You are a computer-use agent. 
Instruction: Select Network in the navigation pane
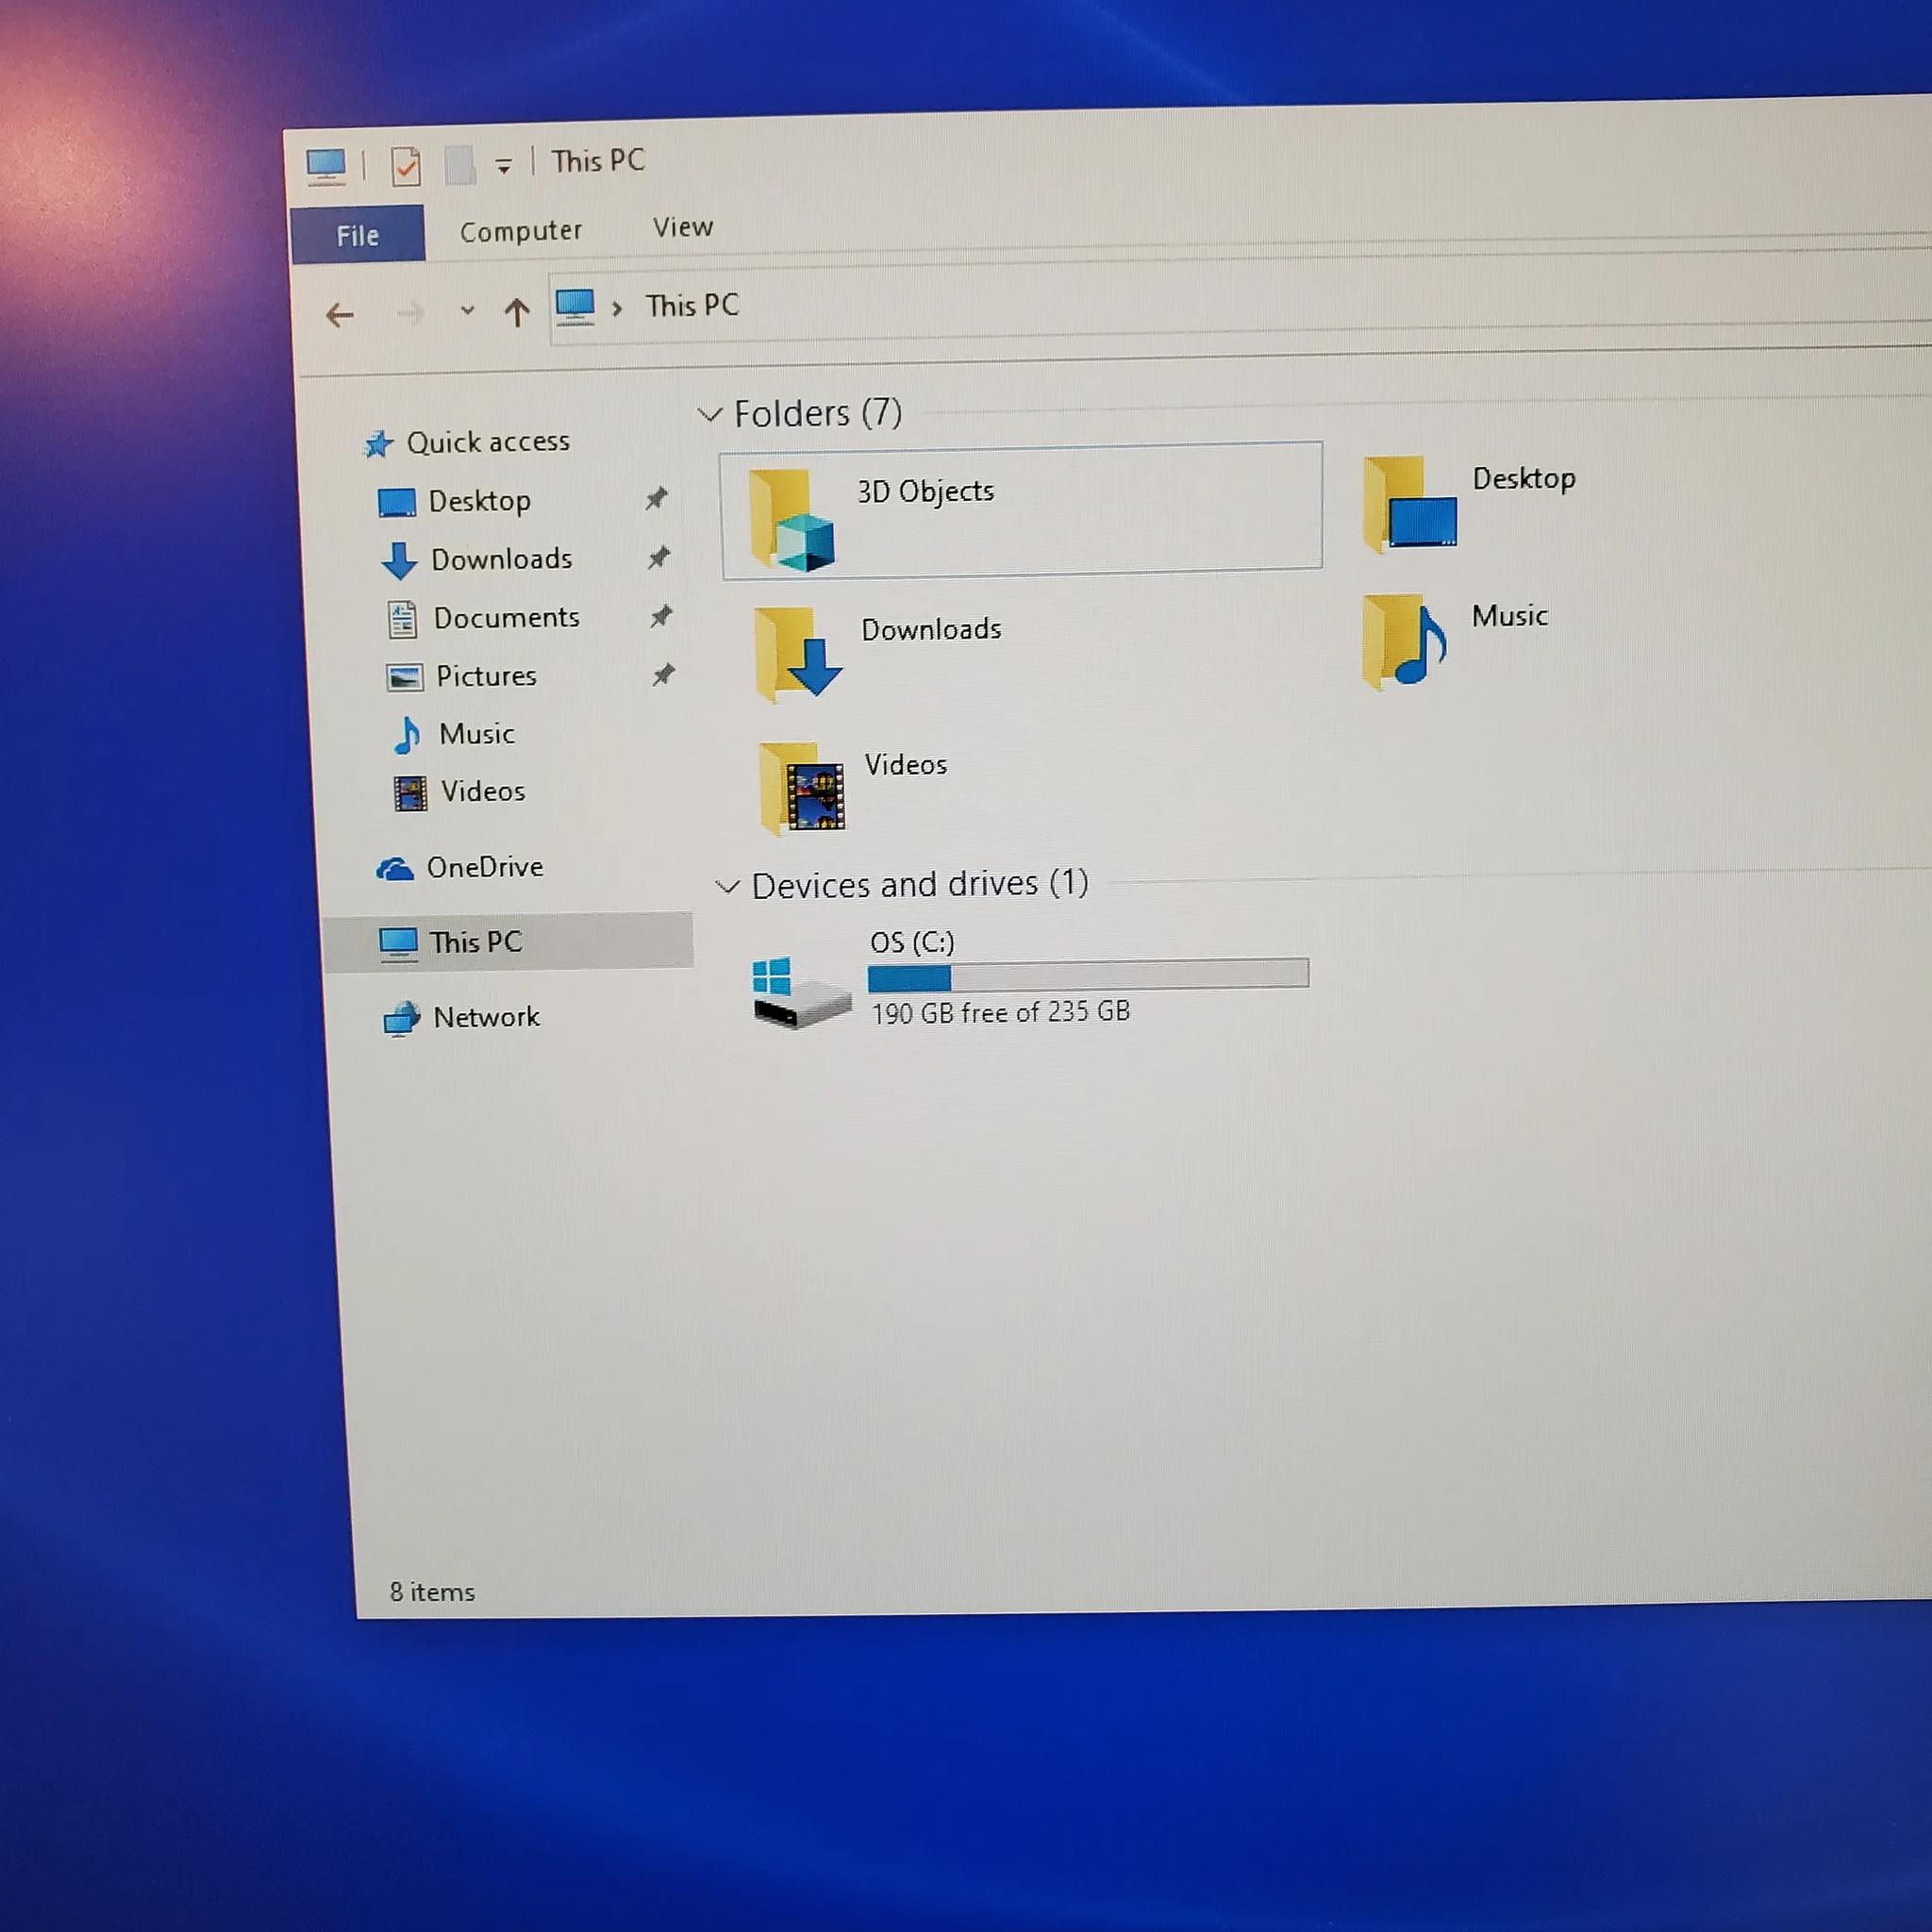[486, 1018]
